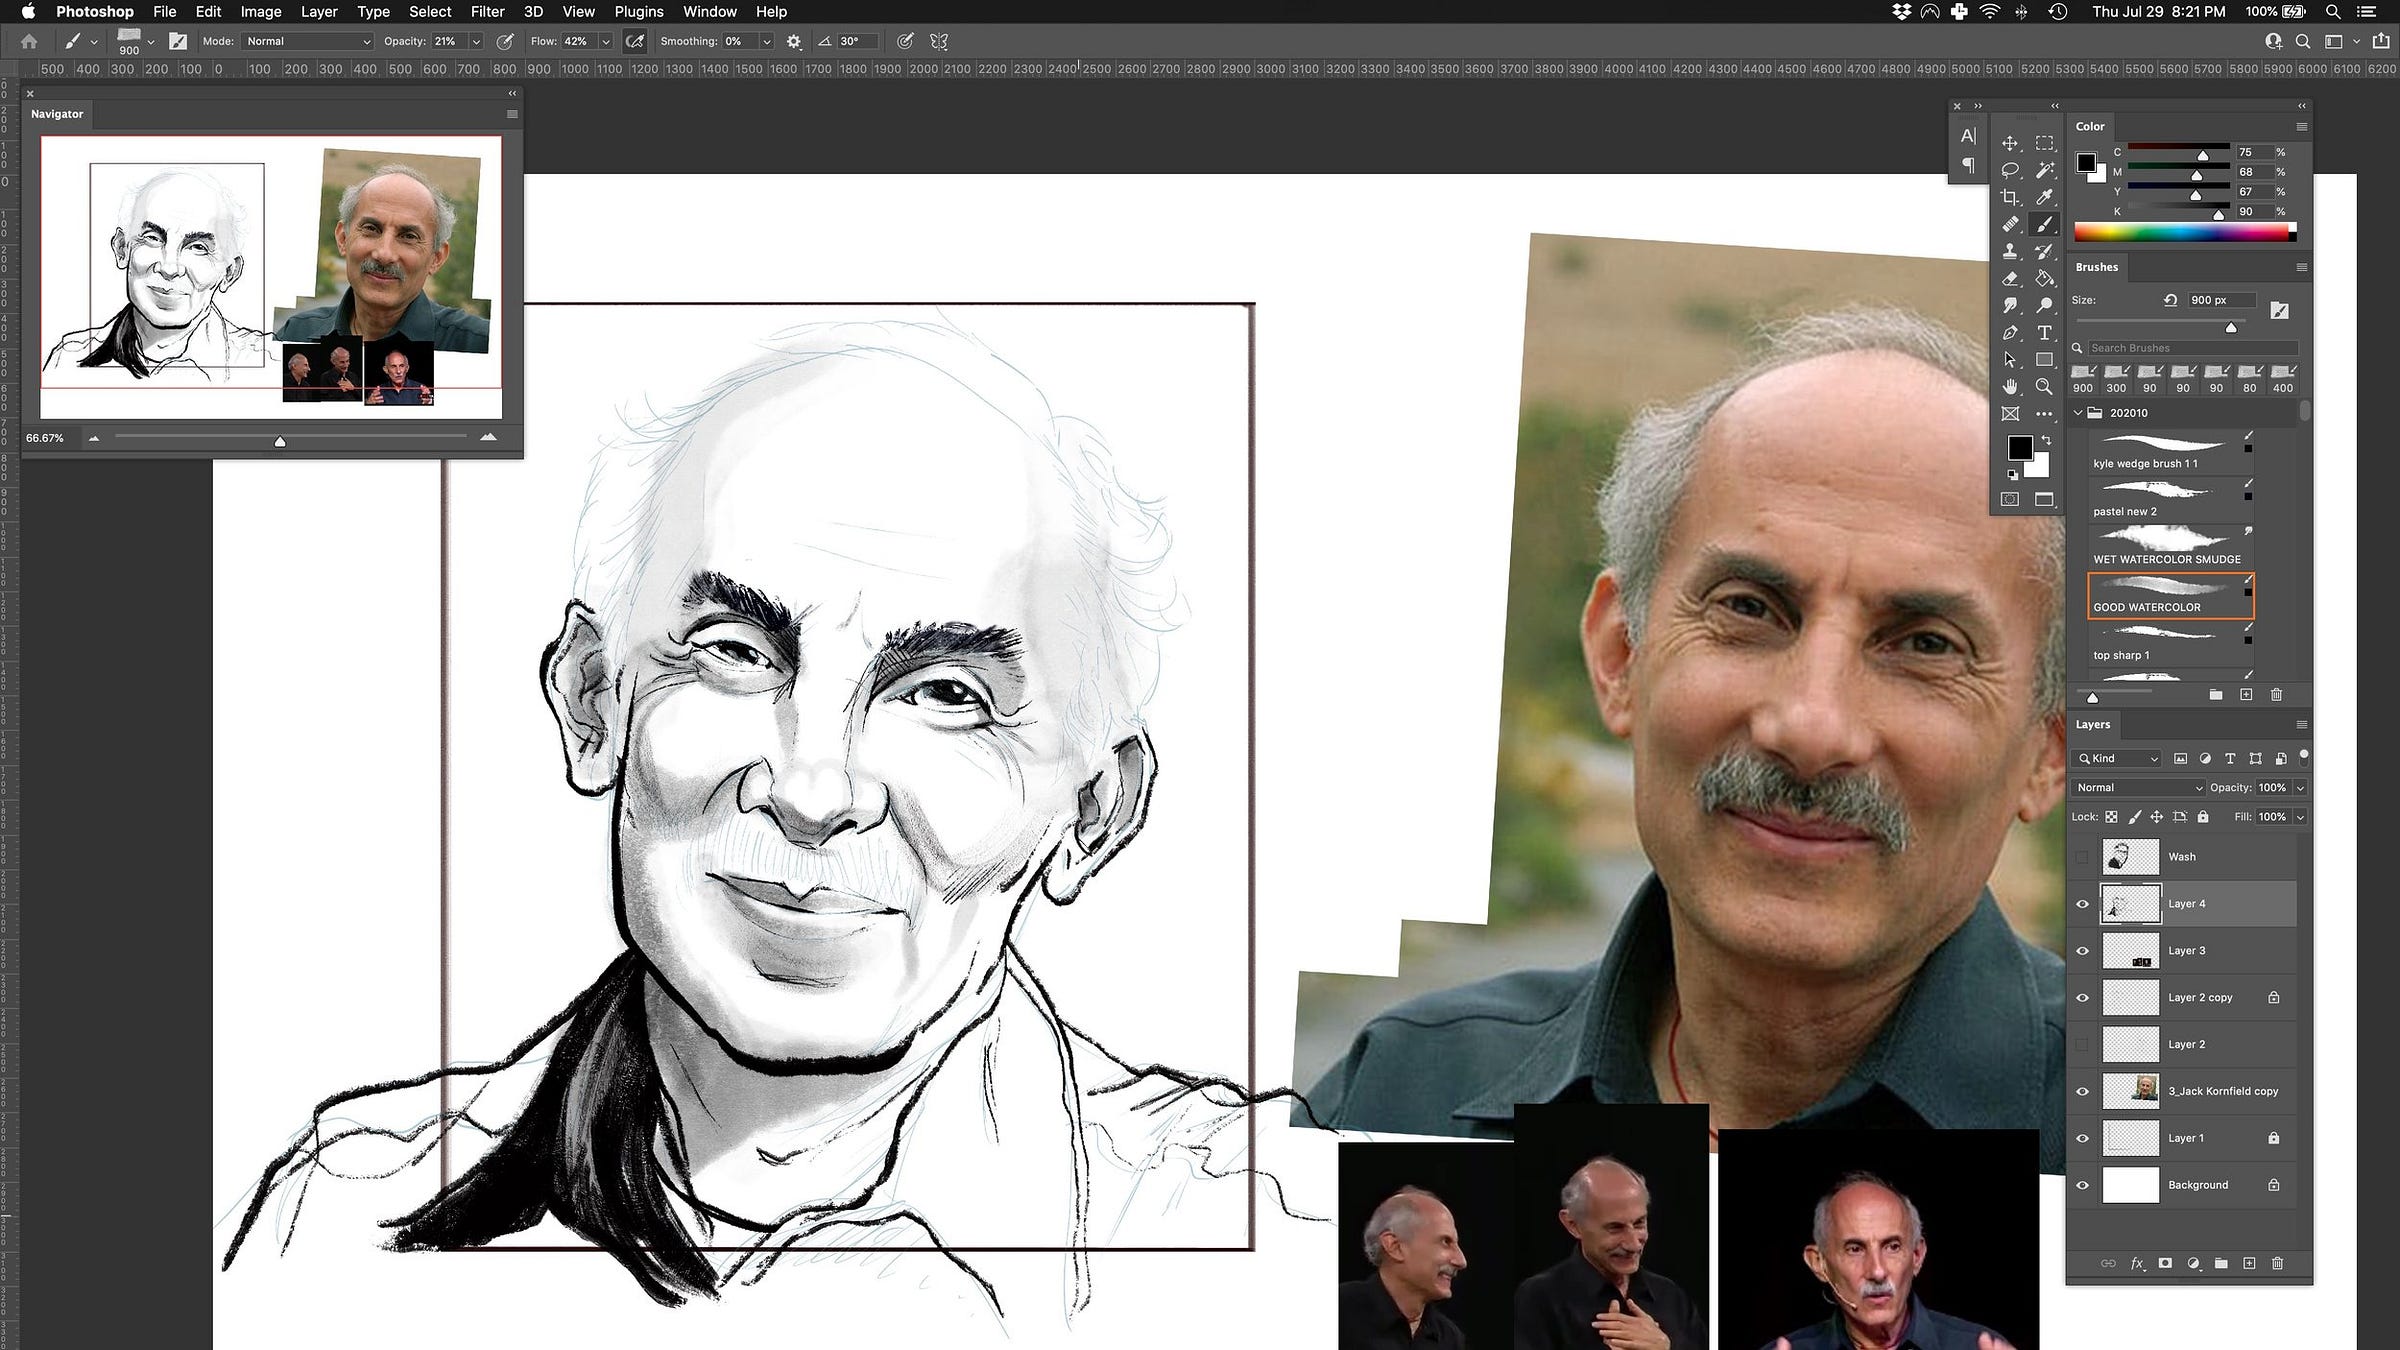The height and width of the screenshot is (1350, 2400).
Task: Select the Horizontal Type tool
Action: 2045,333
